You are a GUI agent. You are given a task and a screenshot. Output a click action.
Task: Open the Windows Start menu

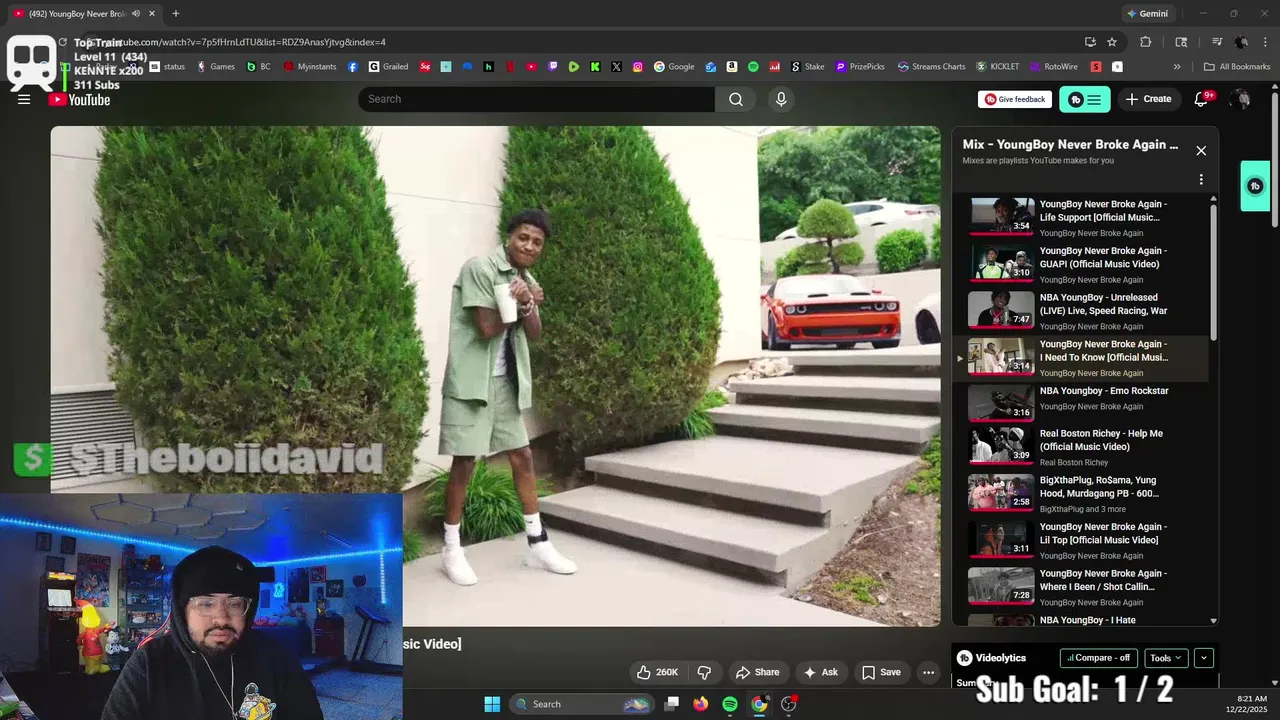click(492, 704)
